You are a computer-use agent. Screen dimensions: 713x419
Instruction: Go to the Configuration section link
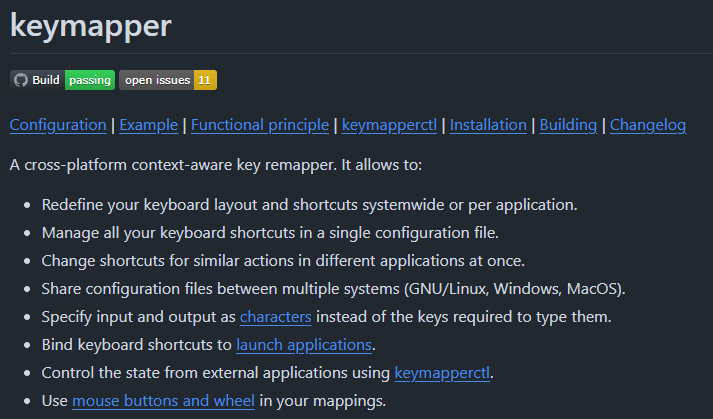tap(58, 125)
